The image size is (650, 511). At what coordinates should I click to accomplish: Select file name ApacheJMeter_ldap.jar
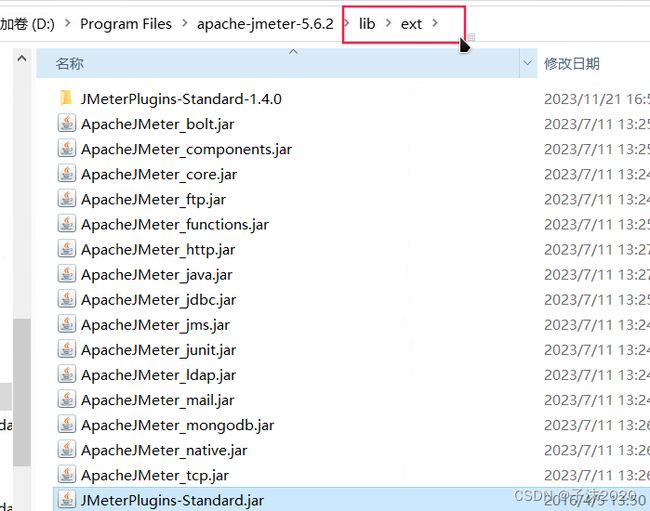coord(158,375)
